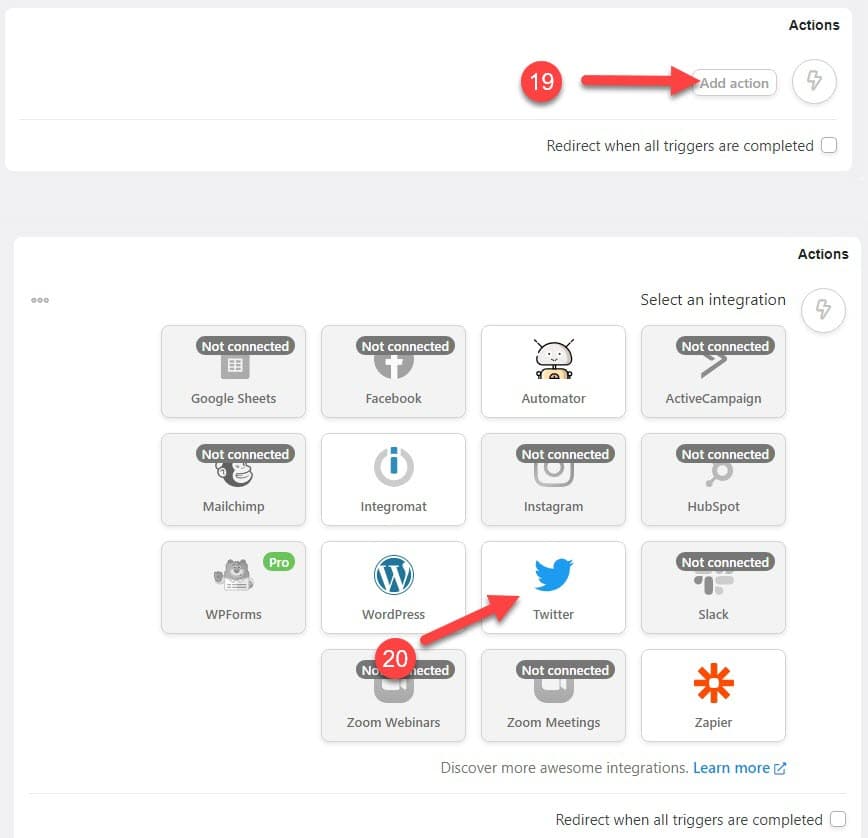Viewport: 868px width, 838px height.
Task: Click Not connected badge on HubSpot
Action: [x=725, y=454]
